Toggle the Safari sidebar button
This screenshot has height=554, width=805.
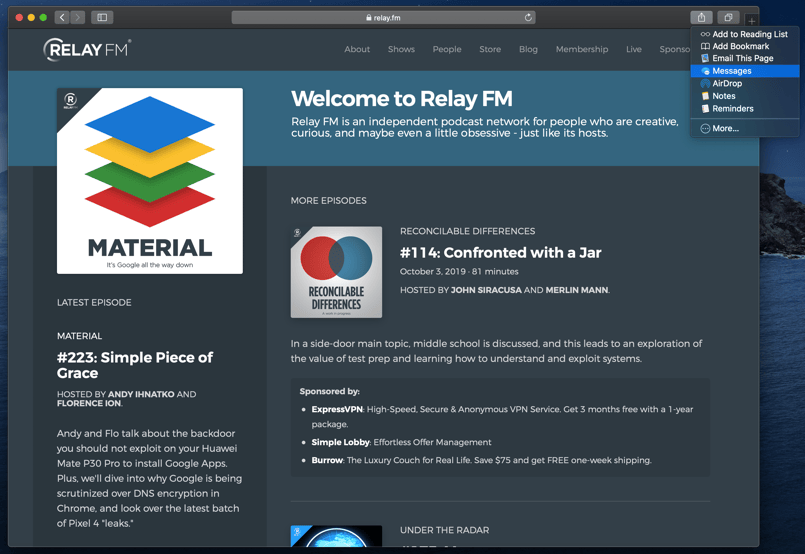point(102,17)
